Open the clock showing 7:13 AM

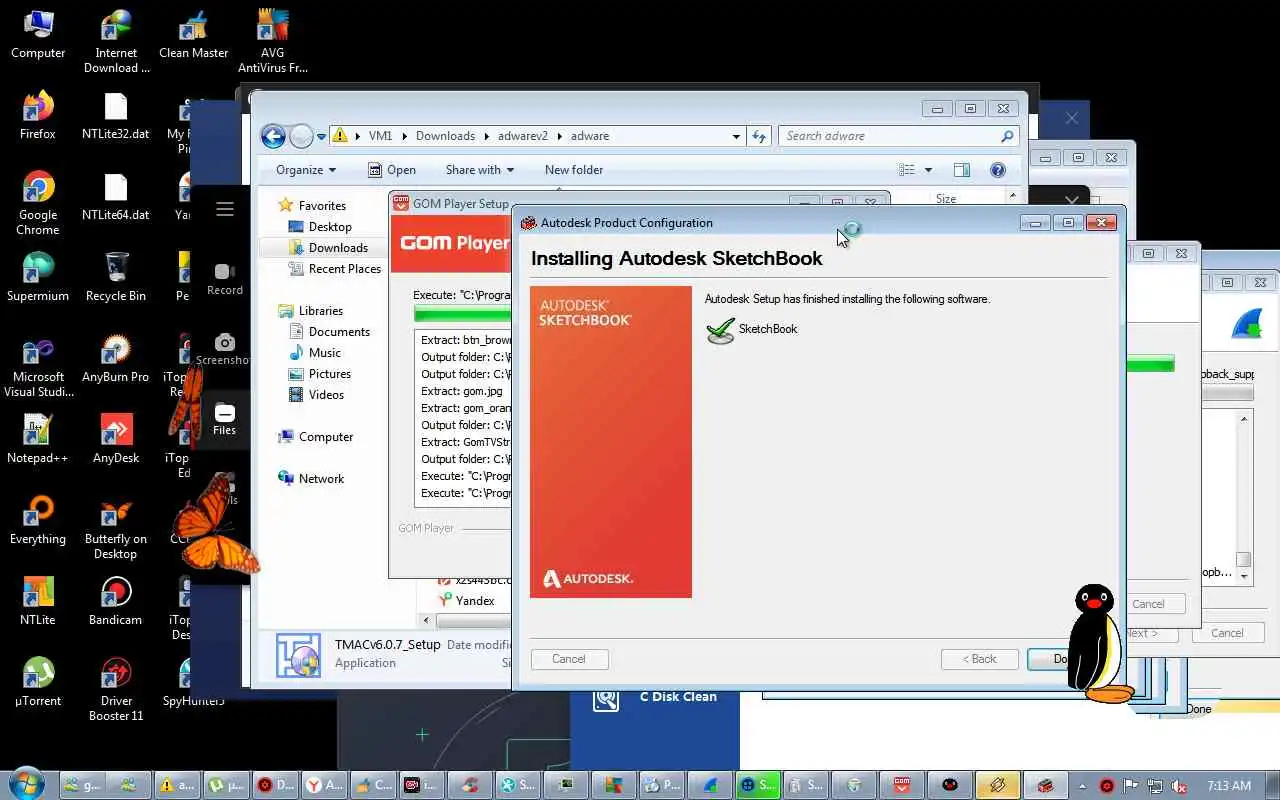pos(1229,786)
